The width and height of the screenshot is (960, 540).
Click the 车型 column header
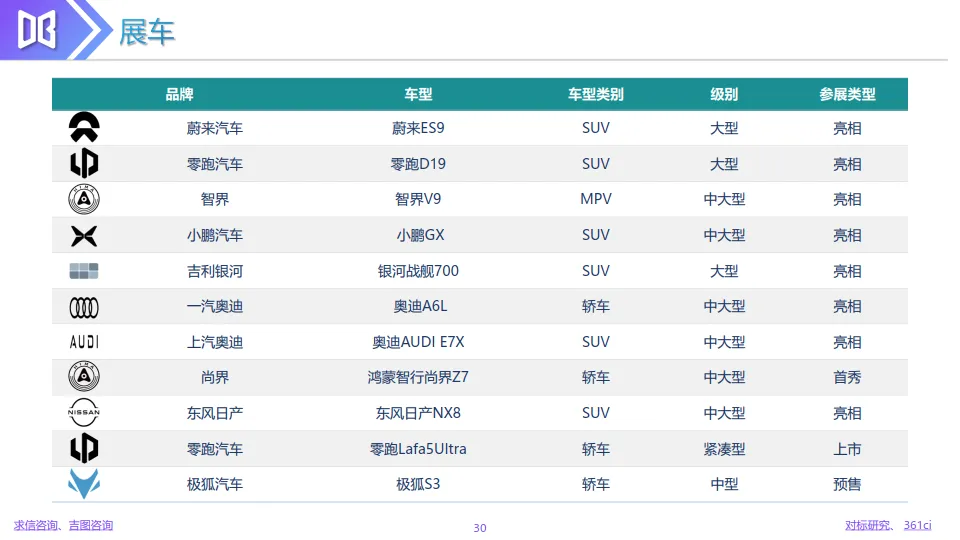click(x=418, y=94)
